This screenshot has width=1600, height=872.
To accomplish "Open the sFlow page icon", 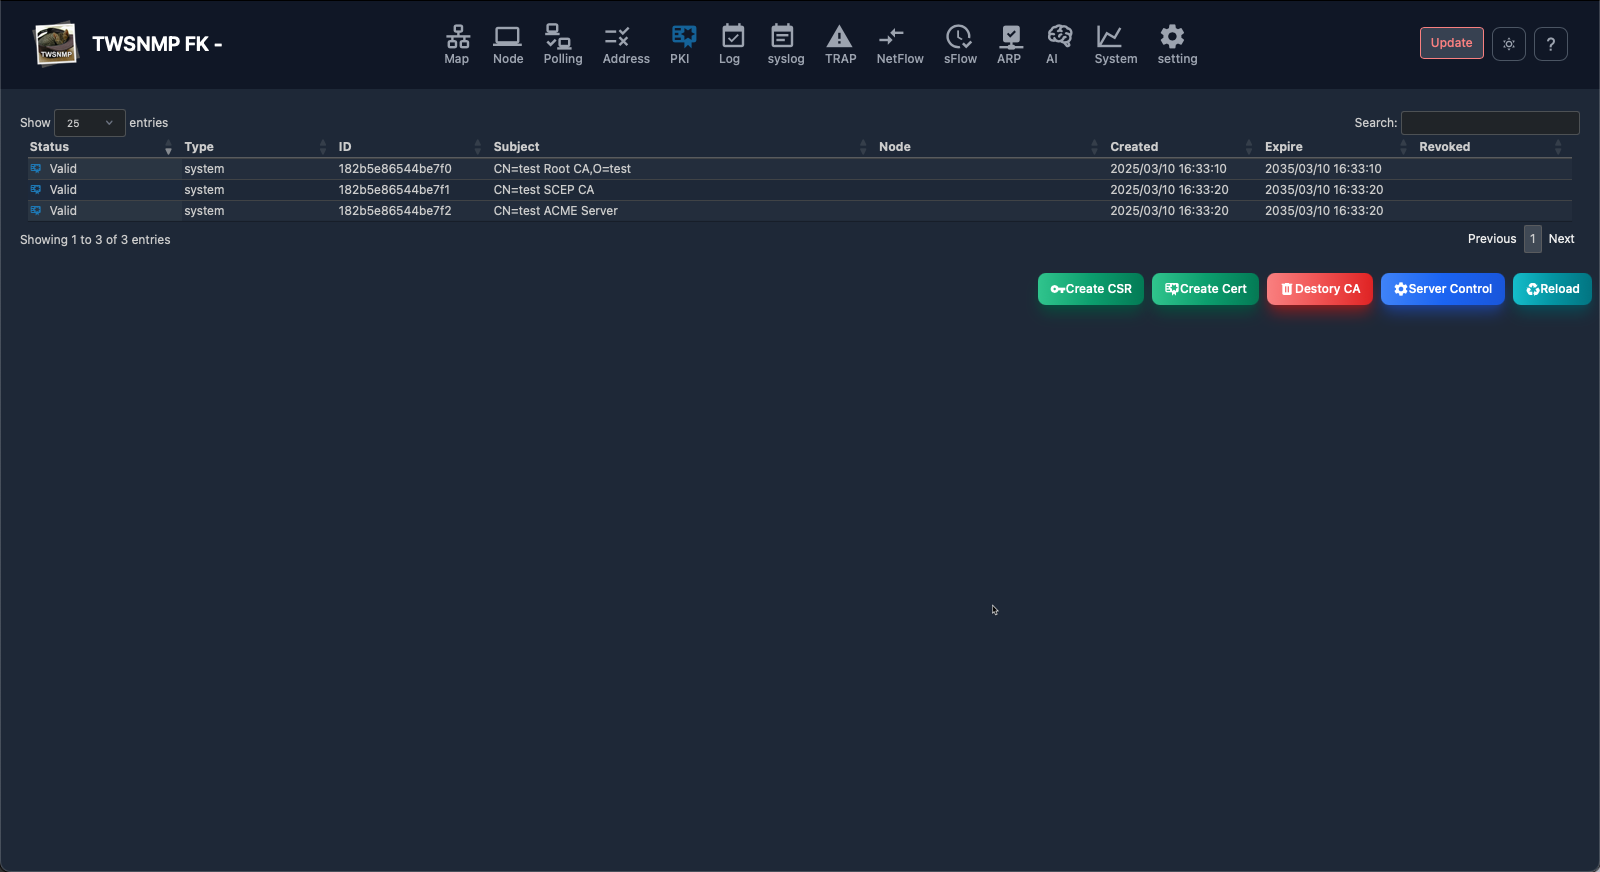I will coord(959,37).
